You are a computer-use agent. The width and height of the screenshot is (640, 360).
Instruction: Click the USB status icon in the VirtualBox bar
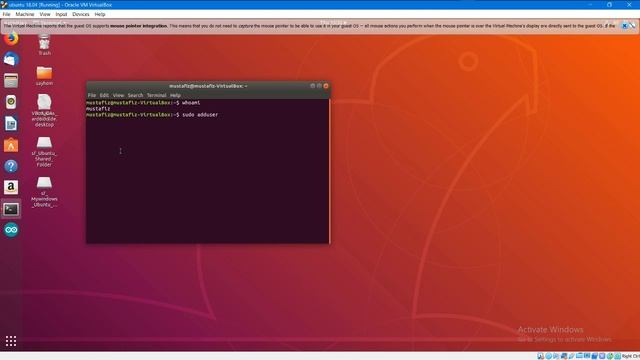coord(571,356)
